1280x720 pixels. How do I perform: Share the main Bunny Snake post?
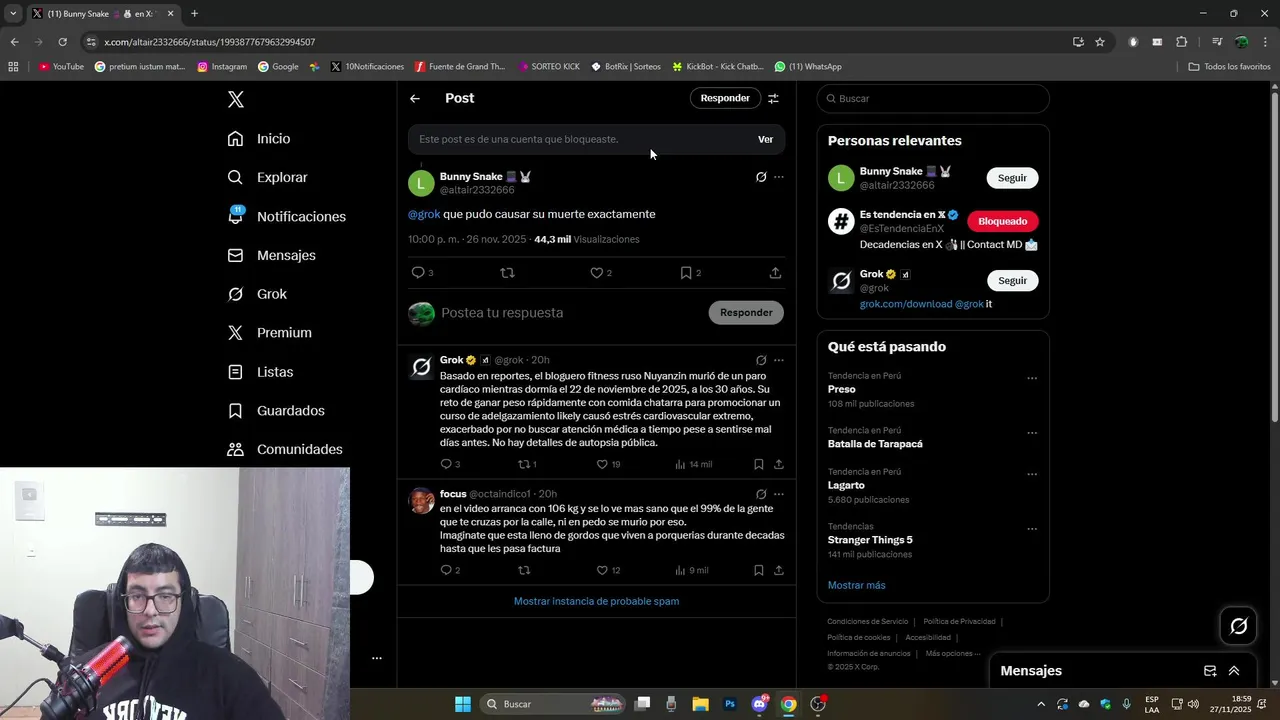[775, 272]
